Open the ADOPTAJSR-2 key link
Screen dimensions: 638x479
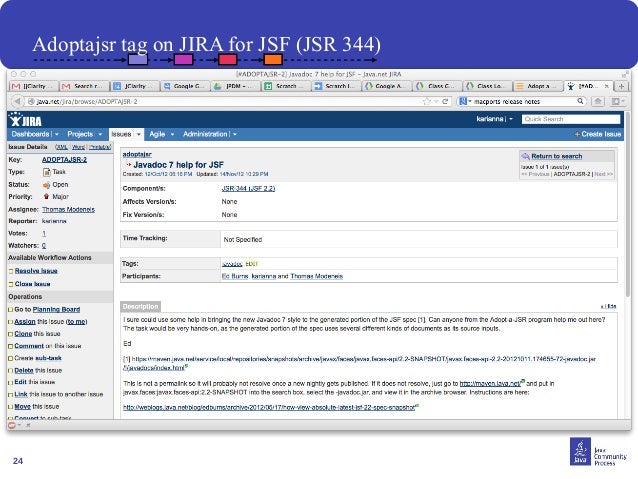point(64,160)
